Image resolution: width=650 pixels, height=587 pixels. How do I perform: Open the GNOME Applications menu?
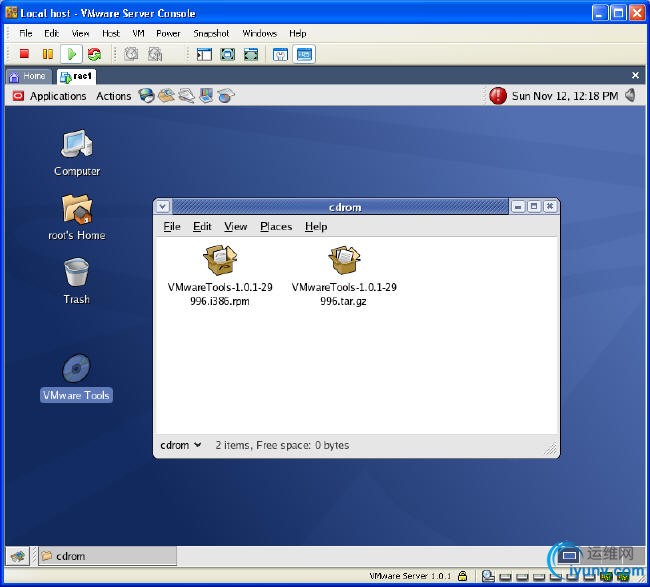click(50, 96)
